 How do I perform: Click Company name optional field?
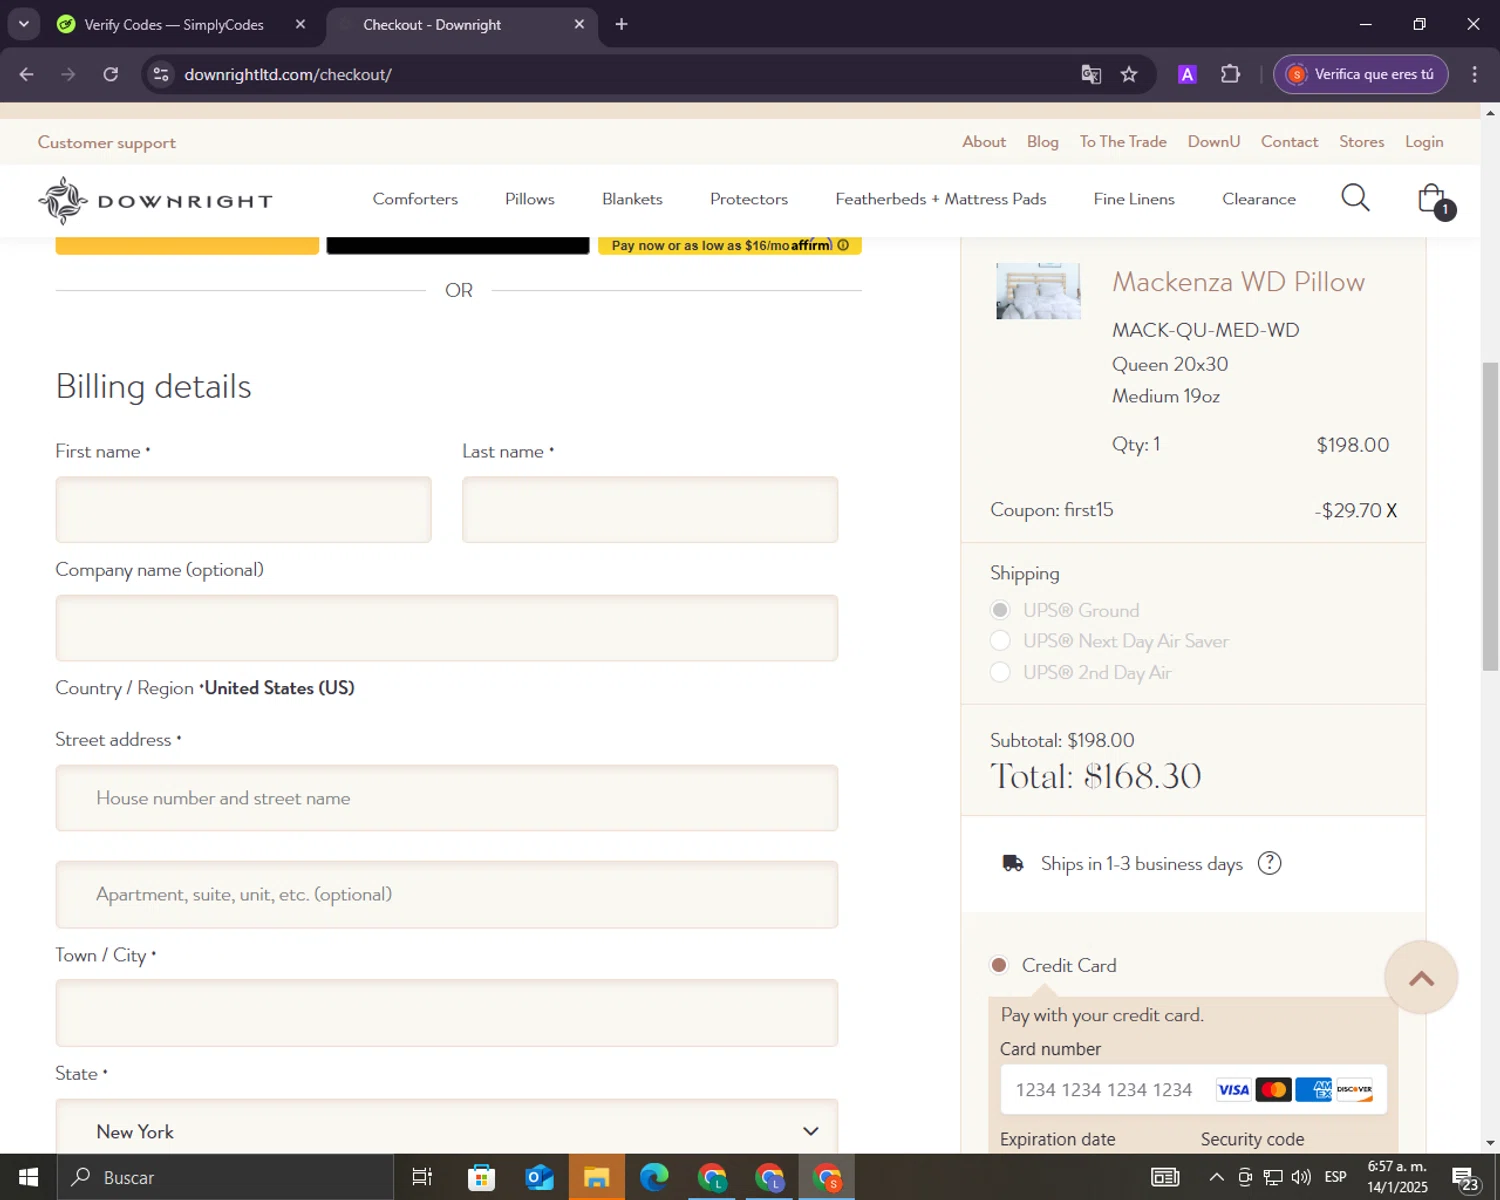coord(446,628)
